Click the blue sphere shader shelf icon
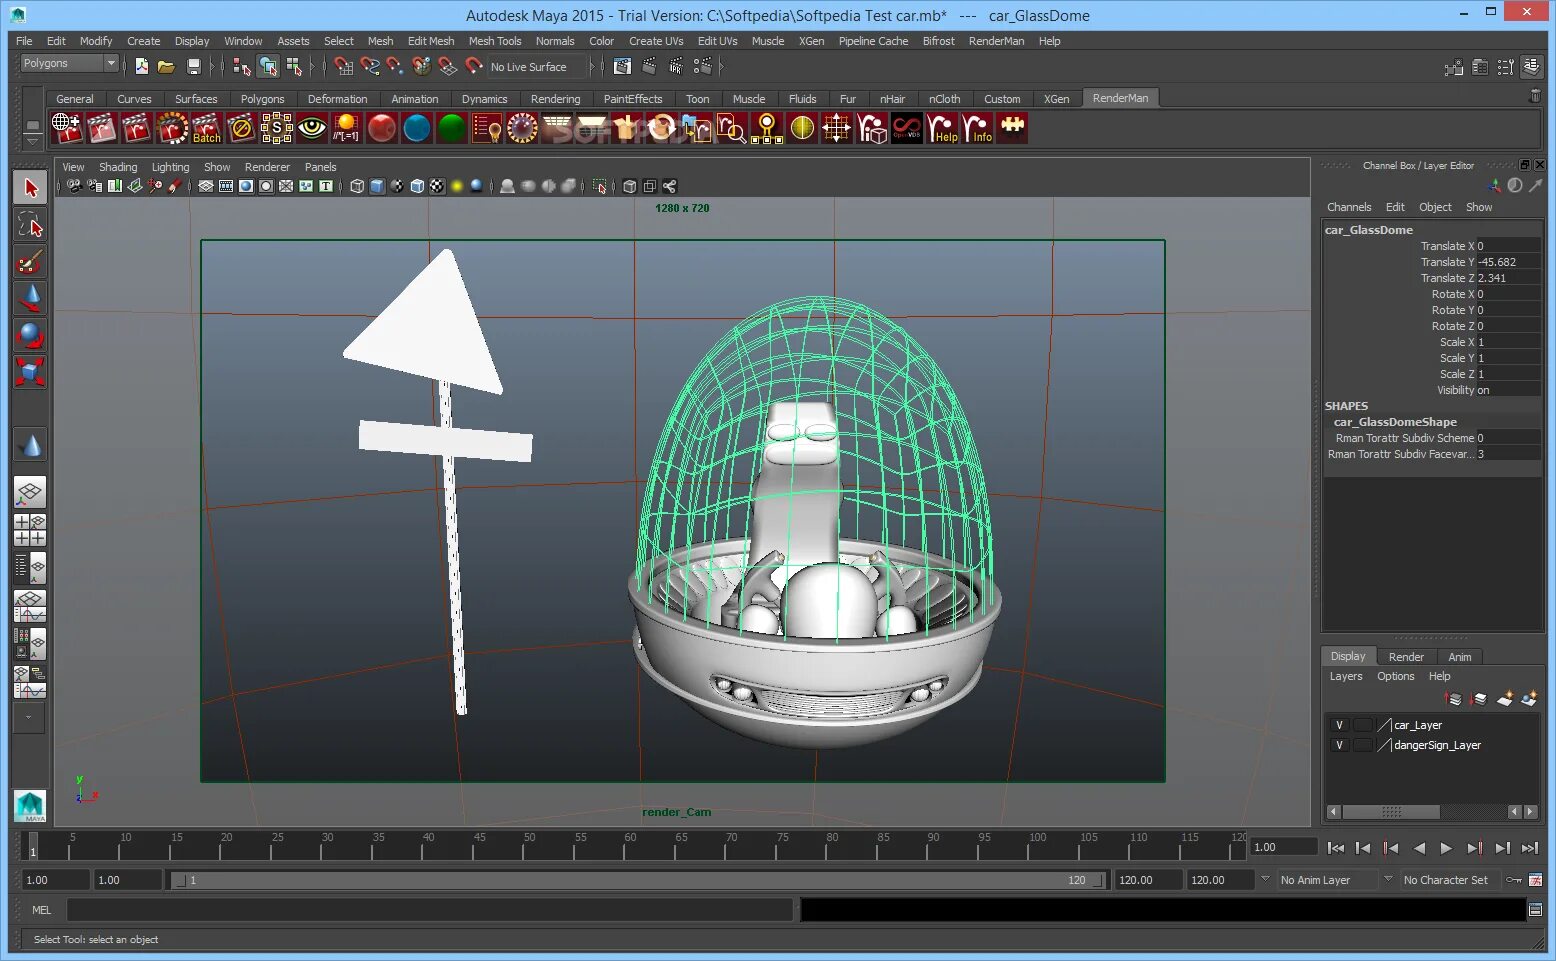The image size is (1556, 961). (x=417, y=128)
